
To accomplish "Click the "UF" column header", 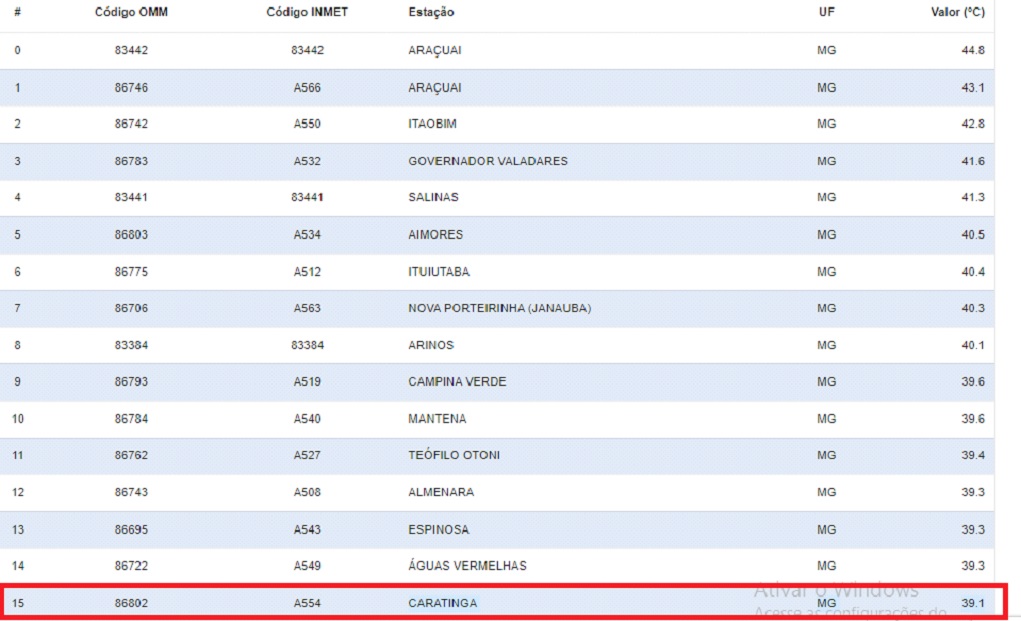I will point(826,12).
